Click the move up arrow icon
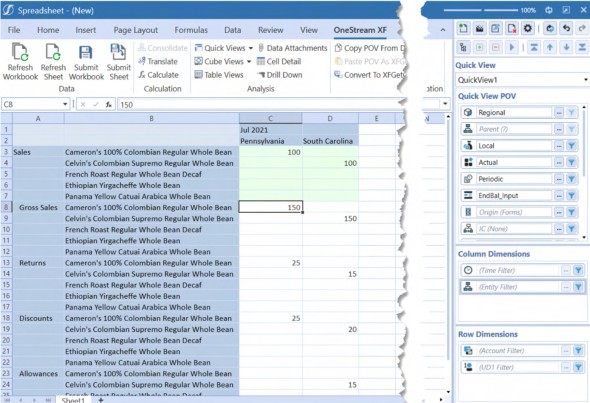 (550, 47)
